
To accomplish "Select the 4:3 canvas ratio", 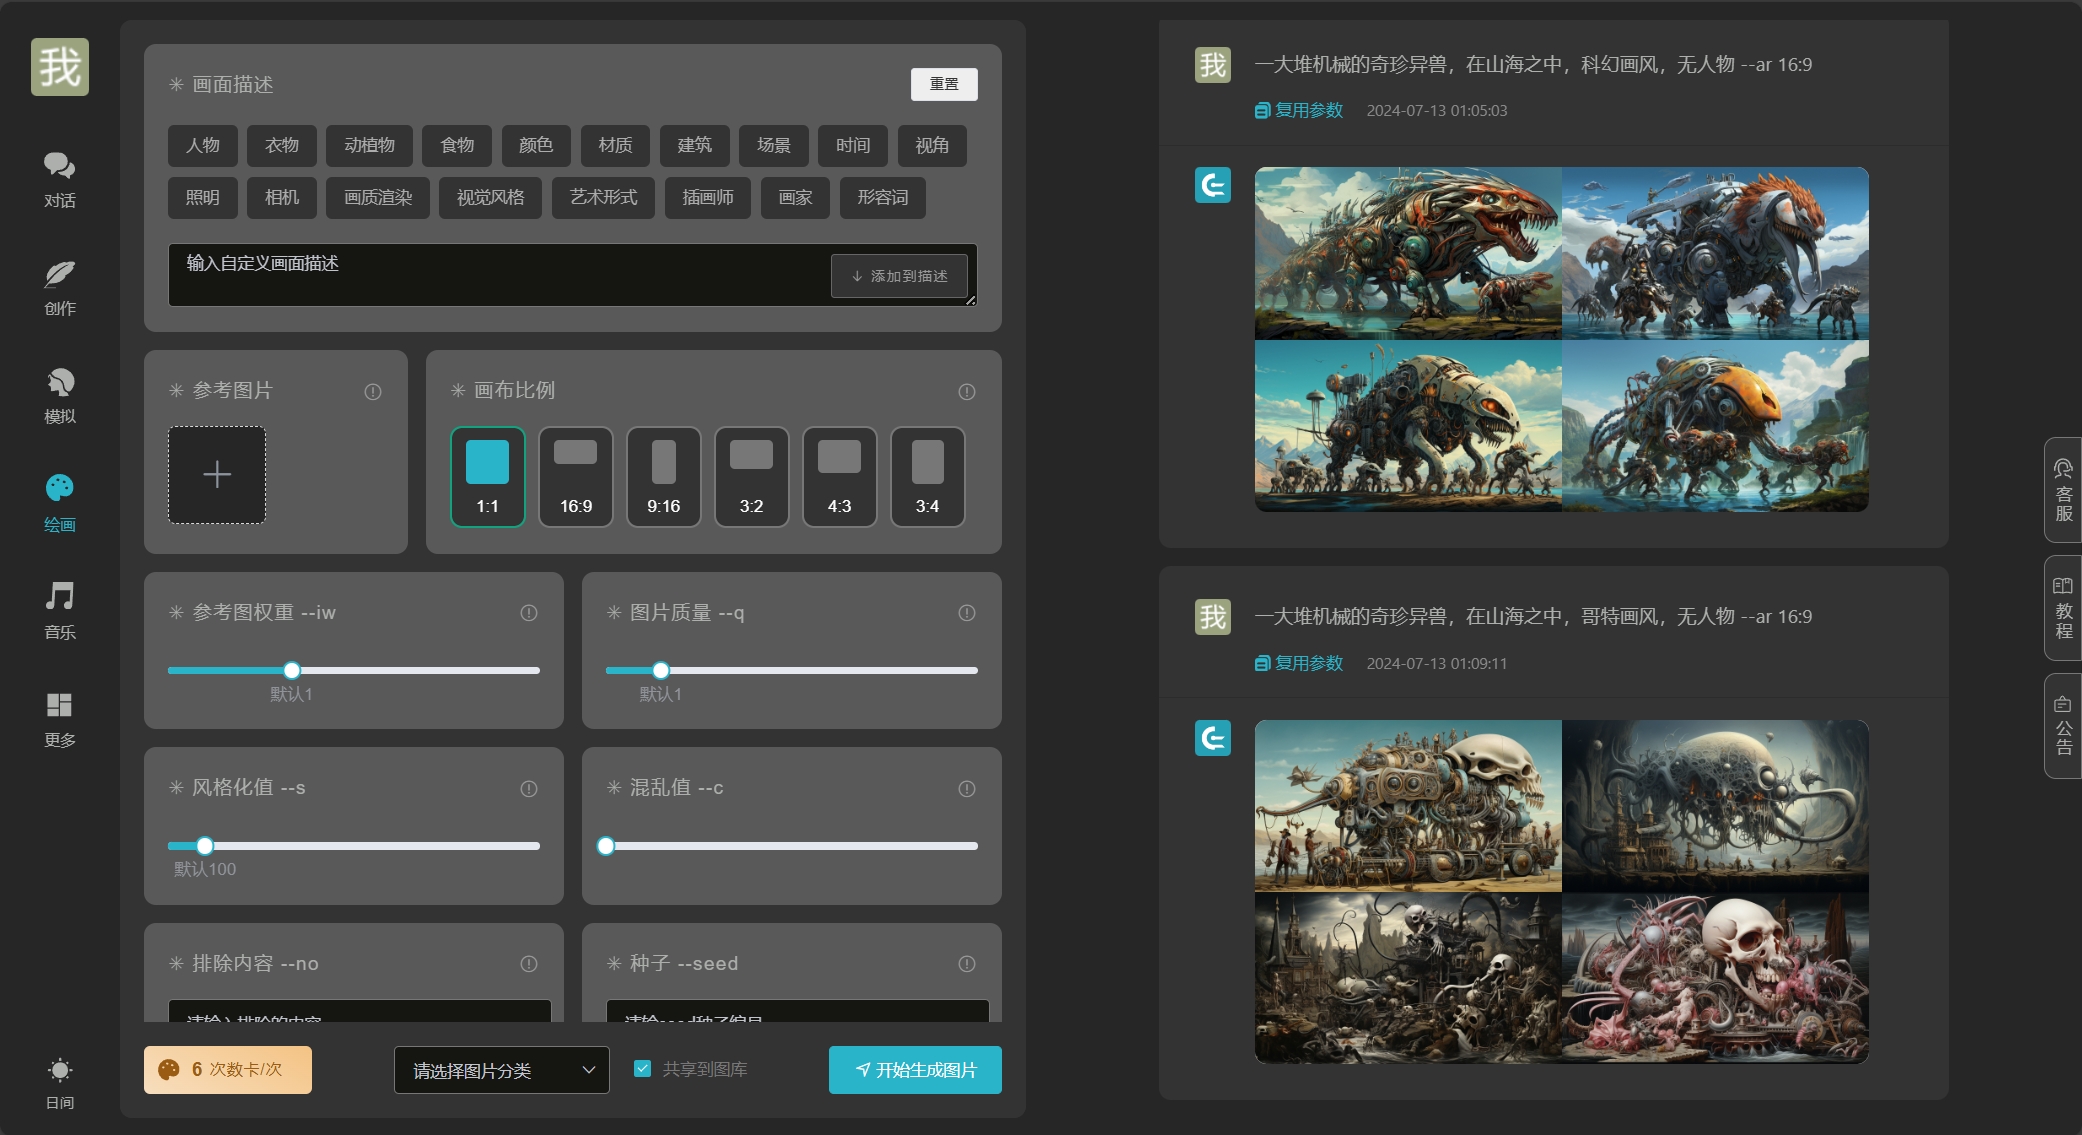I will [x=840, y=477].
